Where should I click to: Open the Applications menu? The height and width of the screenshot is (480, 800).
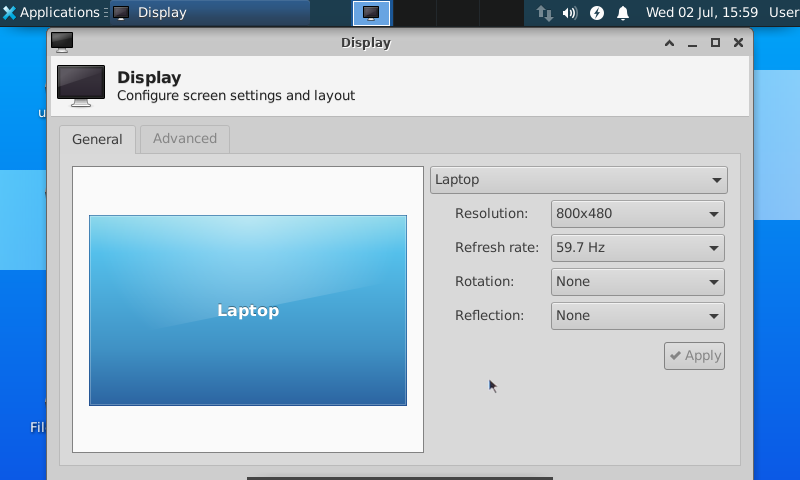[x=52, y=13]
